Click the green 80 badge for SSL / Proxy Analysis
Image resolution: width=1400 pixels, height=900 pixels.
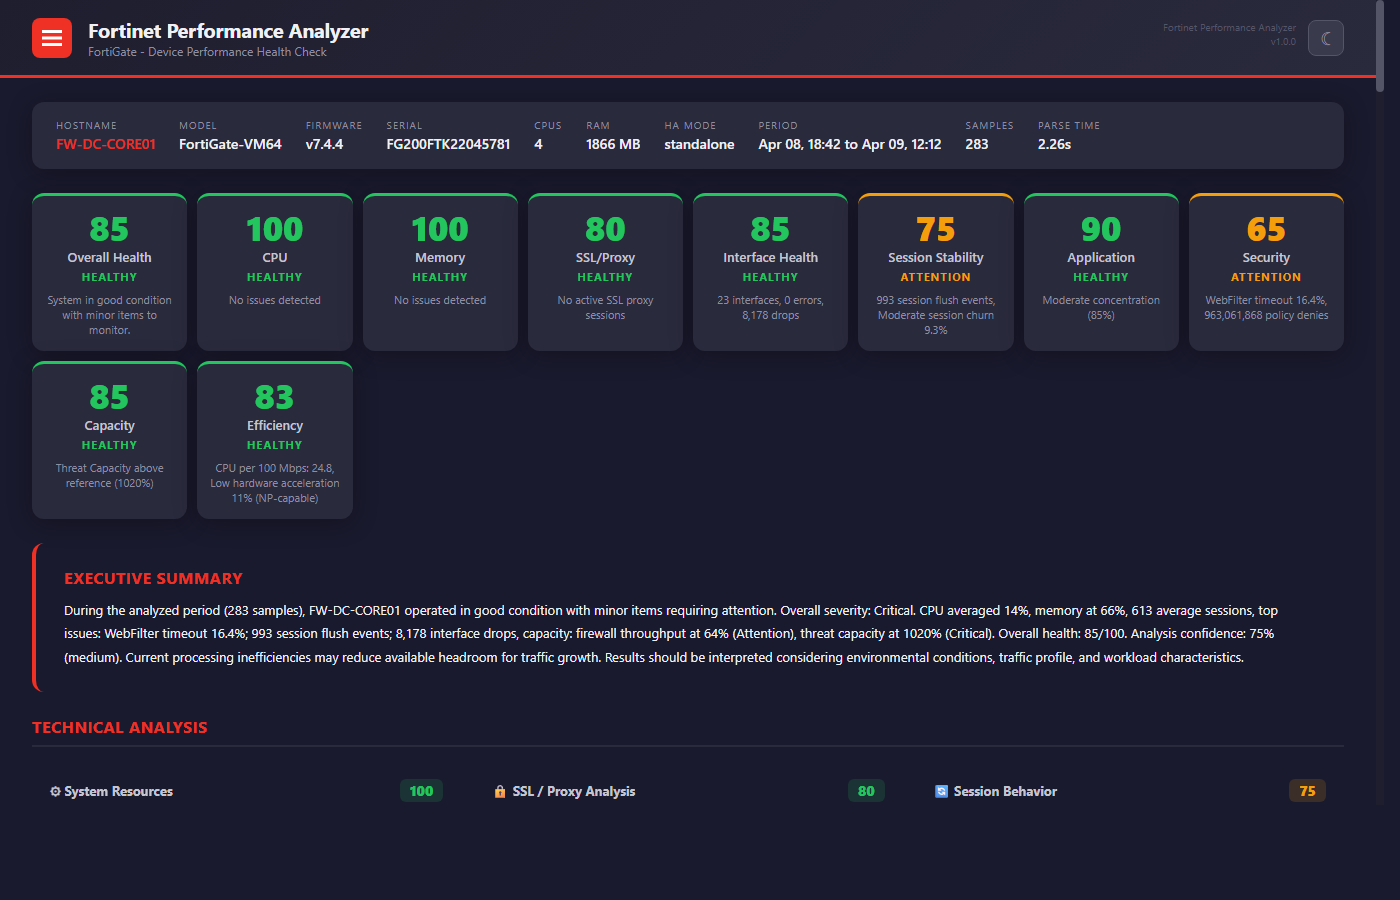[x=866, y=790]
